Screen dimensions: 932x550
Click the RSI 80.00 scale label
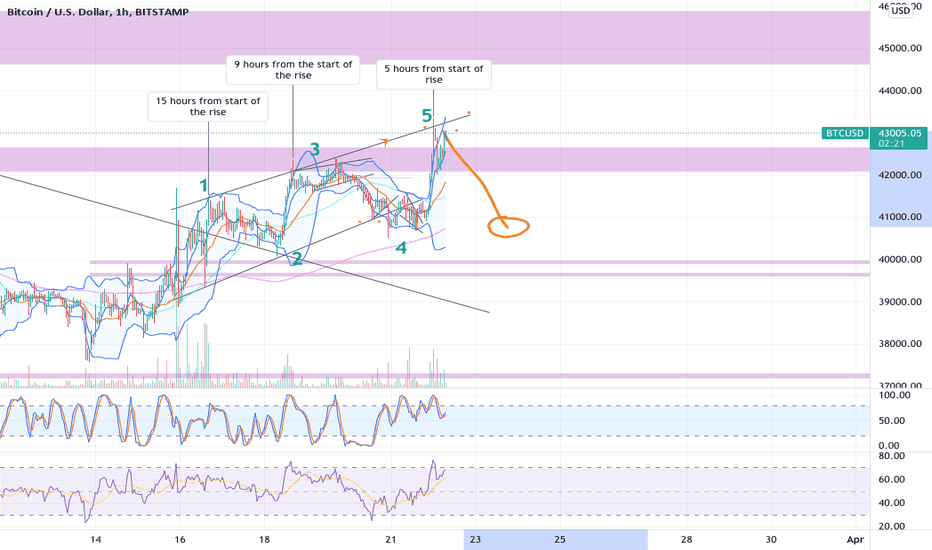pos(892,456)
